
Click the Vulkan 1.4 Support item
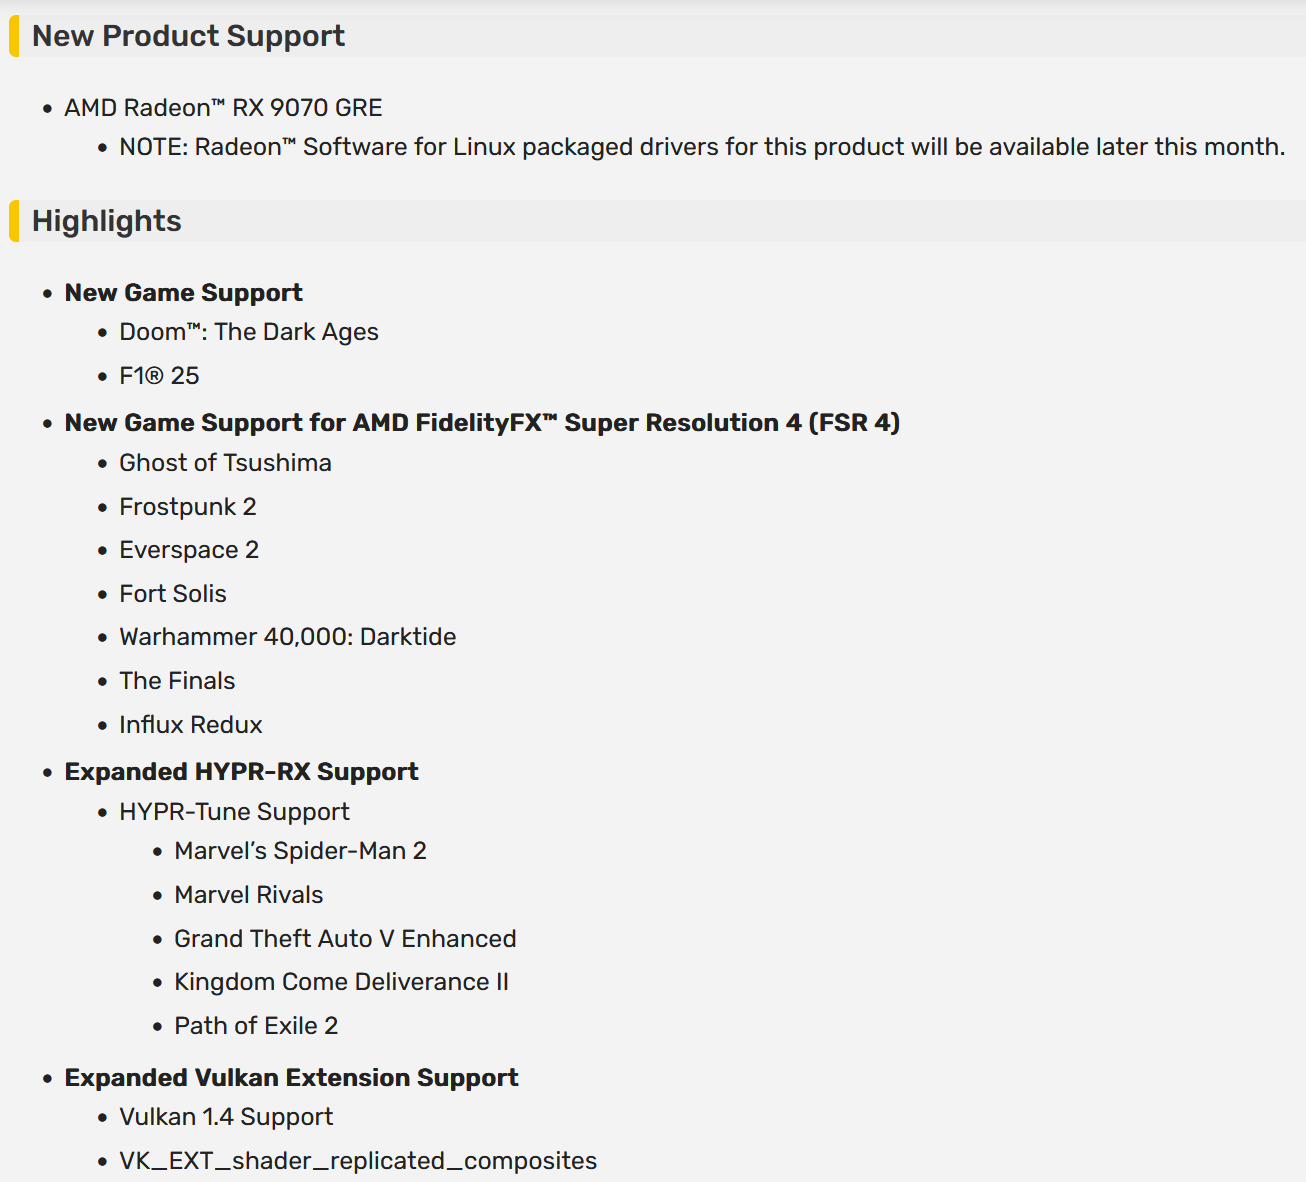(x=226, y=1117)
